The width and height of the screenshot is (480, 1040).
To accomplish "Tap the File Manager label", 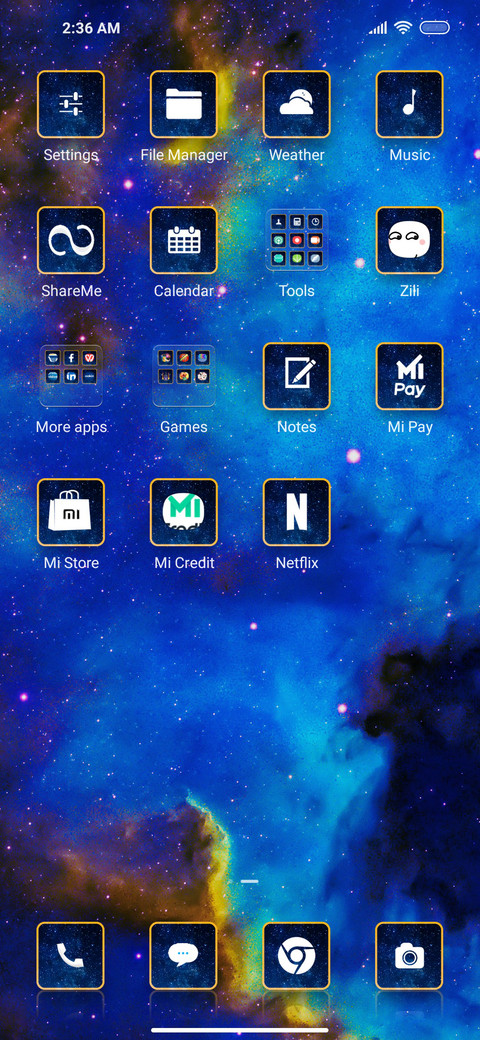I will coord(184,155).
